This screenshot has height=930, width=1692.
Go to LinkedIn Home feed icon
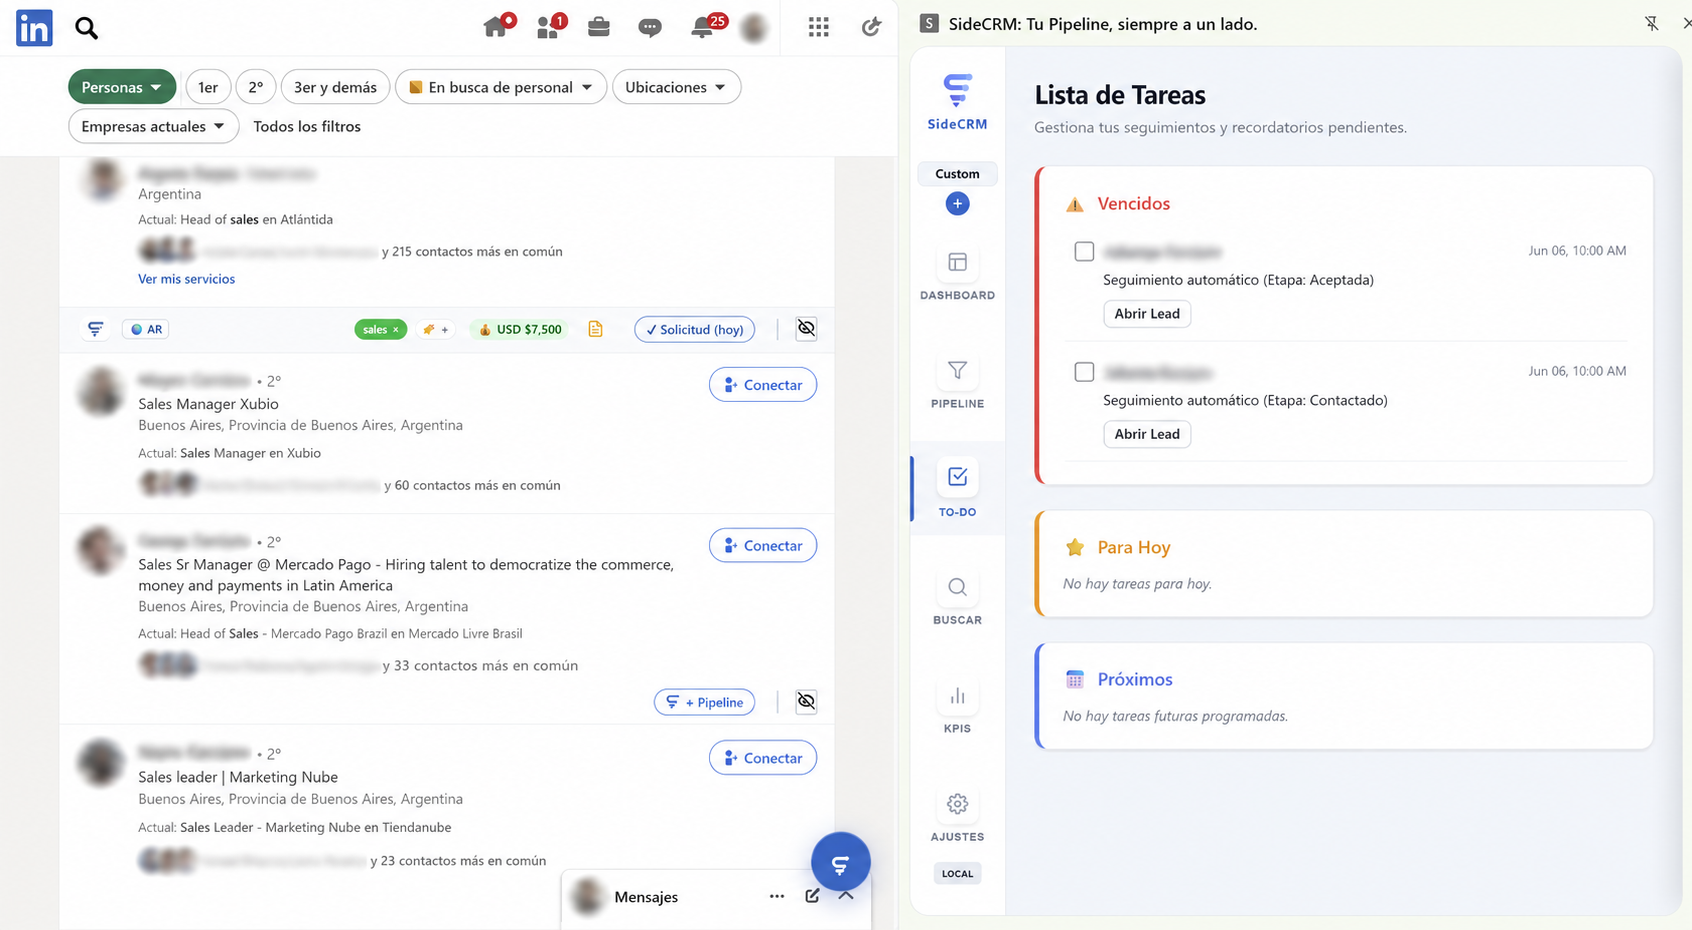(x=497, y=27)
